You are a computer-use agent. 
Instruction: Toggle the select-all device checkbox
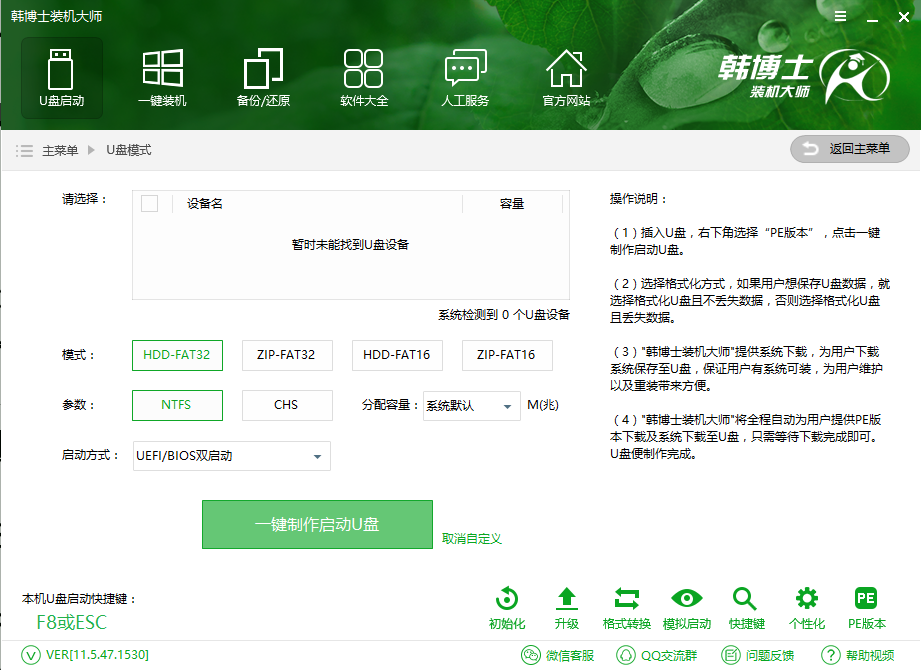tap(151, 203)
